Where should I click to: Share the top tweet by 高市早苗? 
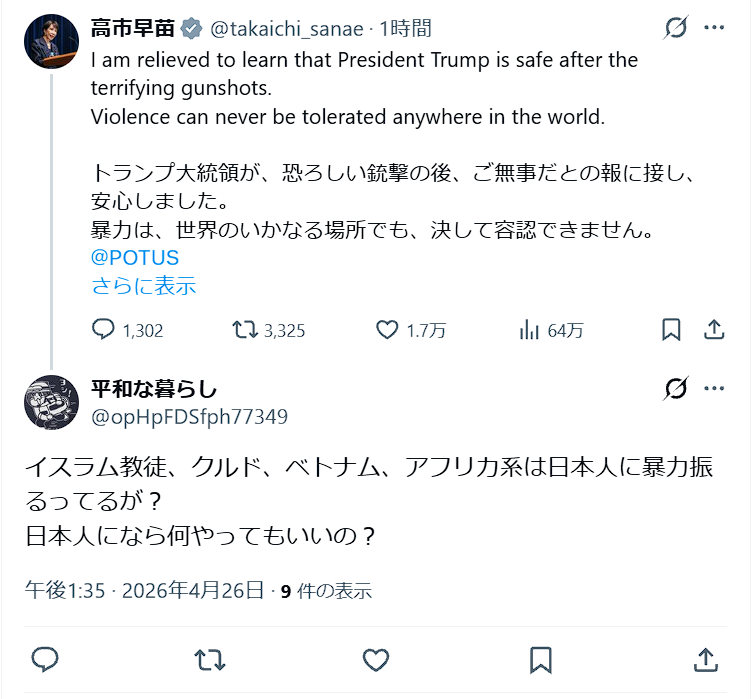coord(714,330)
